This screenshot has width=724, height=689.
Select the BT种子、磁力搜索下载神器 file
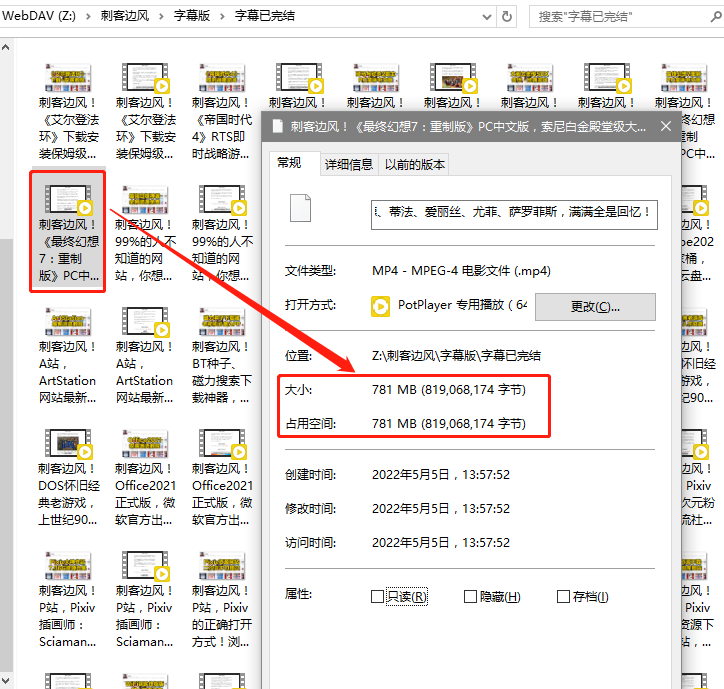point(222,355)
